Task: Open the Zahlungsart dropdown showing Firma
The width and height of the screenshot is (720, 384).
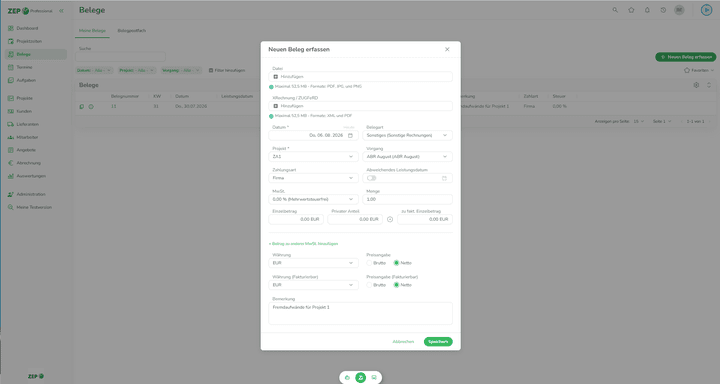Action: pyautogui.click(x=313, y=178)
